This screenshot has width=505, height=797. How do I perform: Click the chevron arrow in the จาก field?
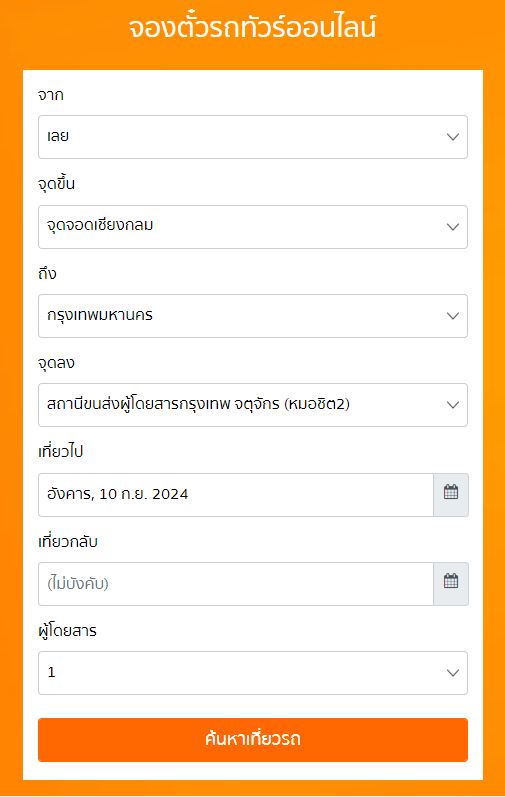453,137
